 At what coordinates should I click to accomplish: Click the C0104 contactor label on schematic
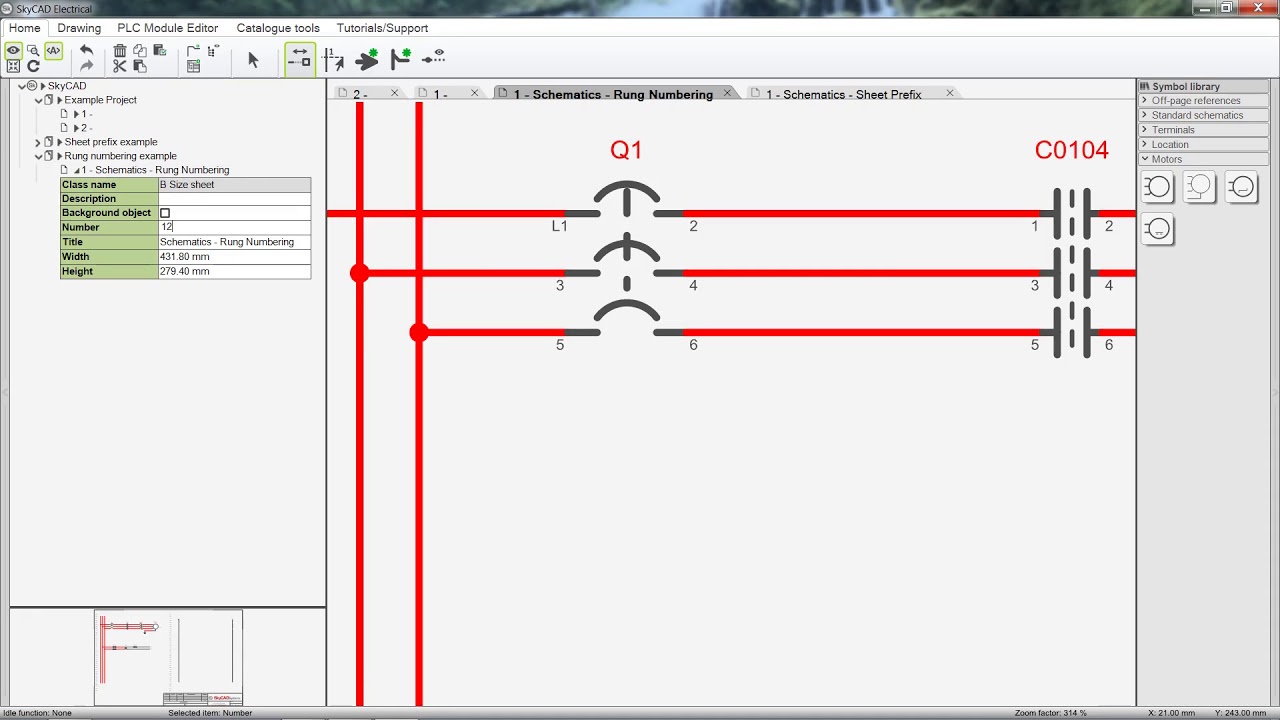pyautogui.click(x=1072, y=150)
